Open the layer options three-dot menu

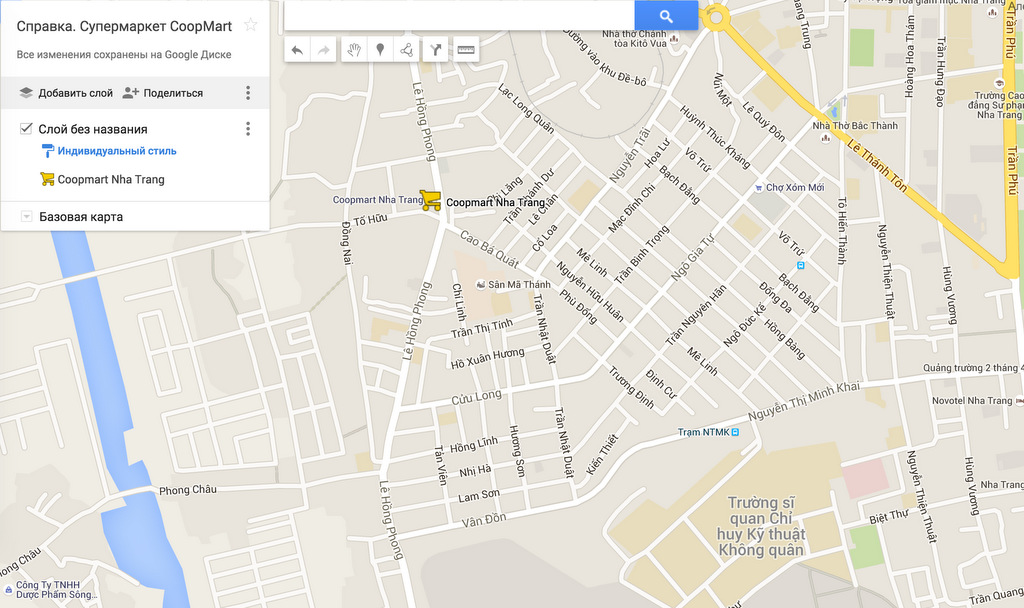(248, 129)
